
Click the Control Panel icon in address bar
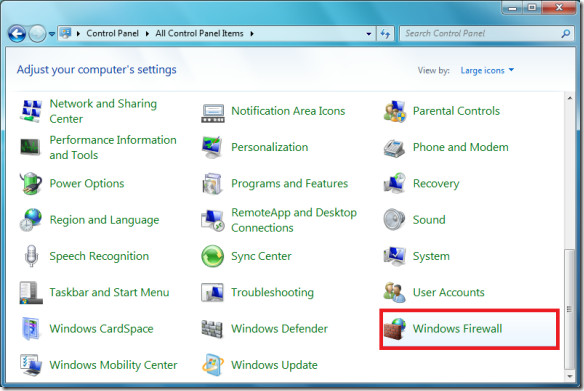tap(66, 34)
